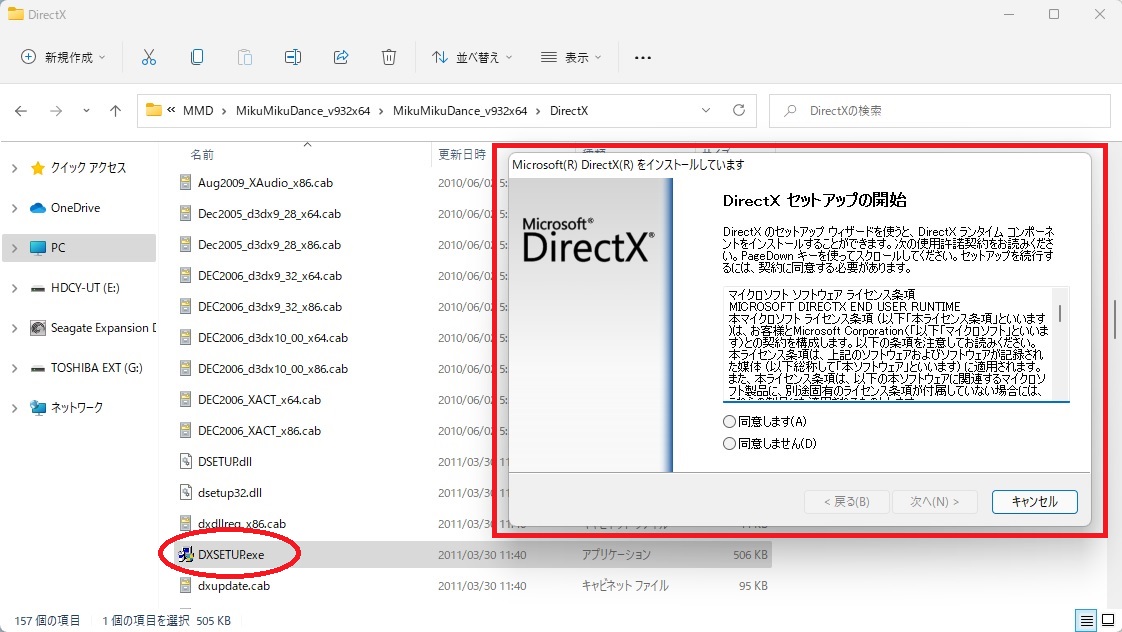The height and width of the screenshot is (632, 1122).
Task: Go up one folder level arrow
Action: coord(115,111)
